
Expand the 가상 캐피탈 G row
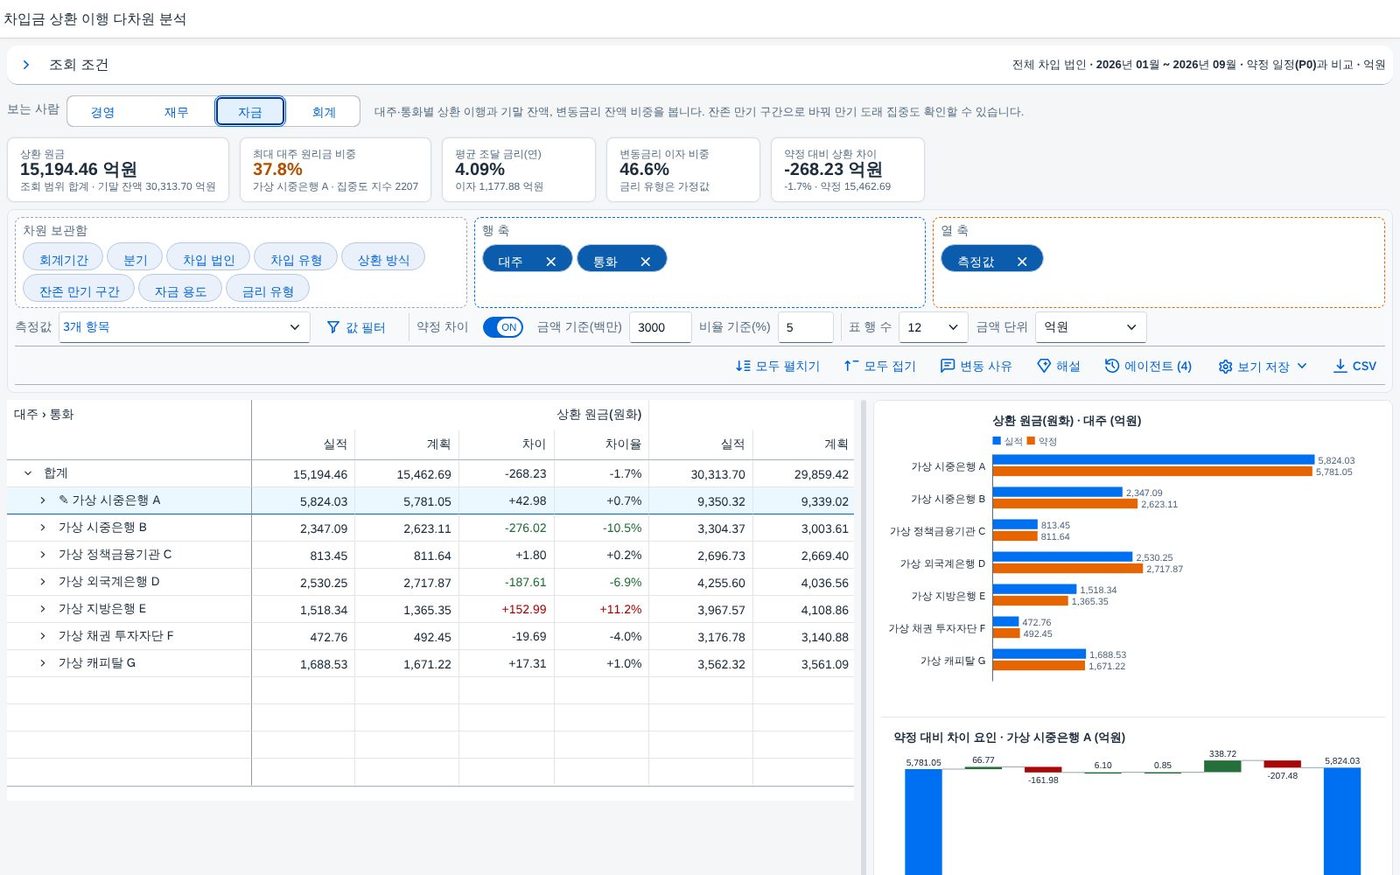click(x=43, y=662)
